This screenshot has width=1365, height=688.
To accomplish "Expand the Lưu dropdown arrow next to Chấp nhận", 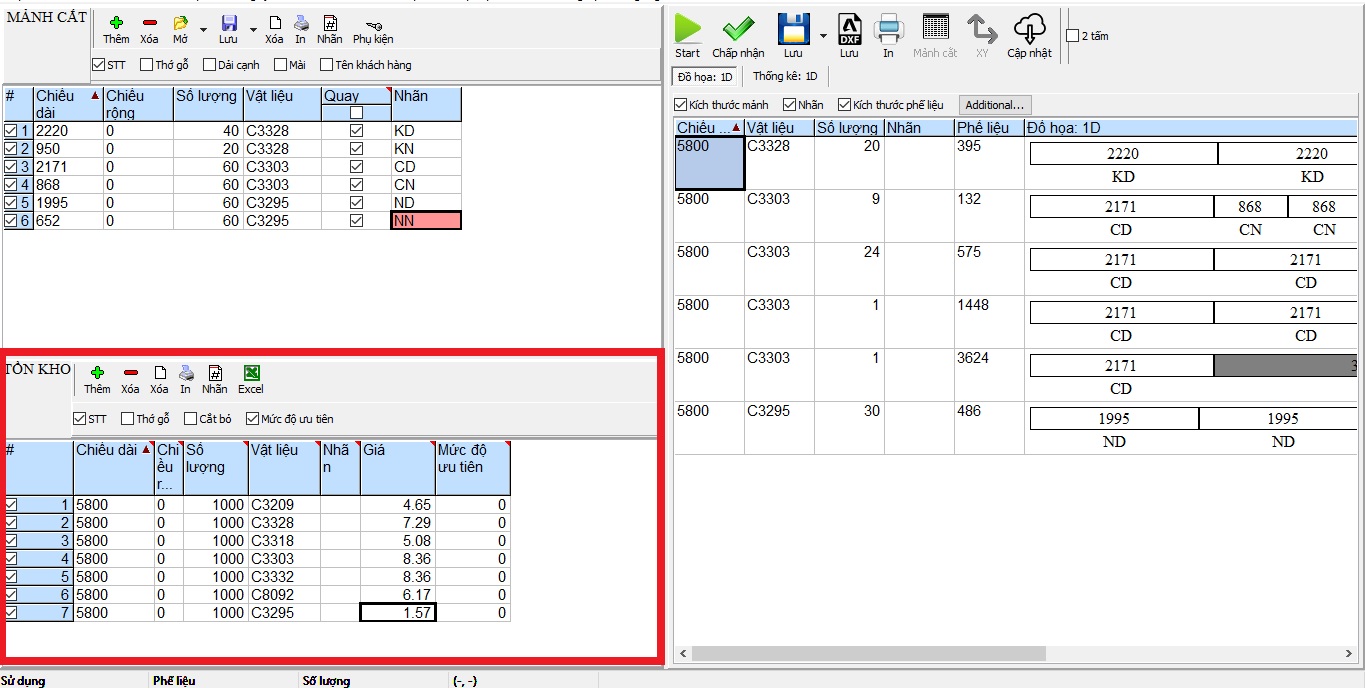I will point(822,36).
